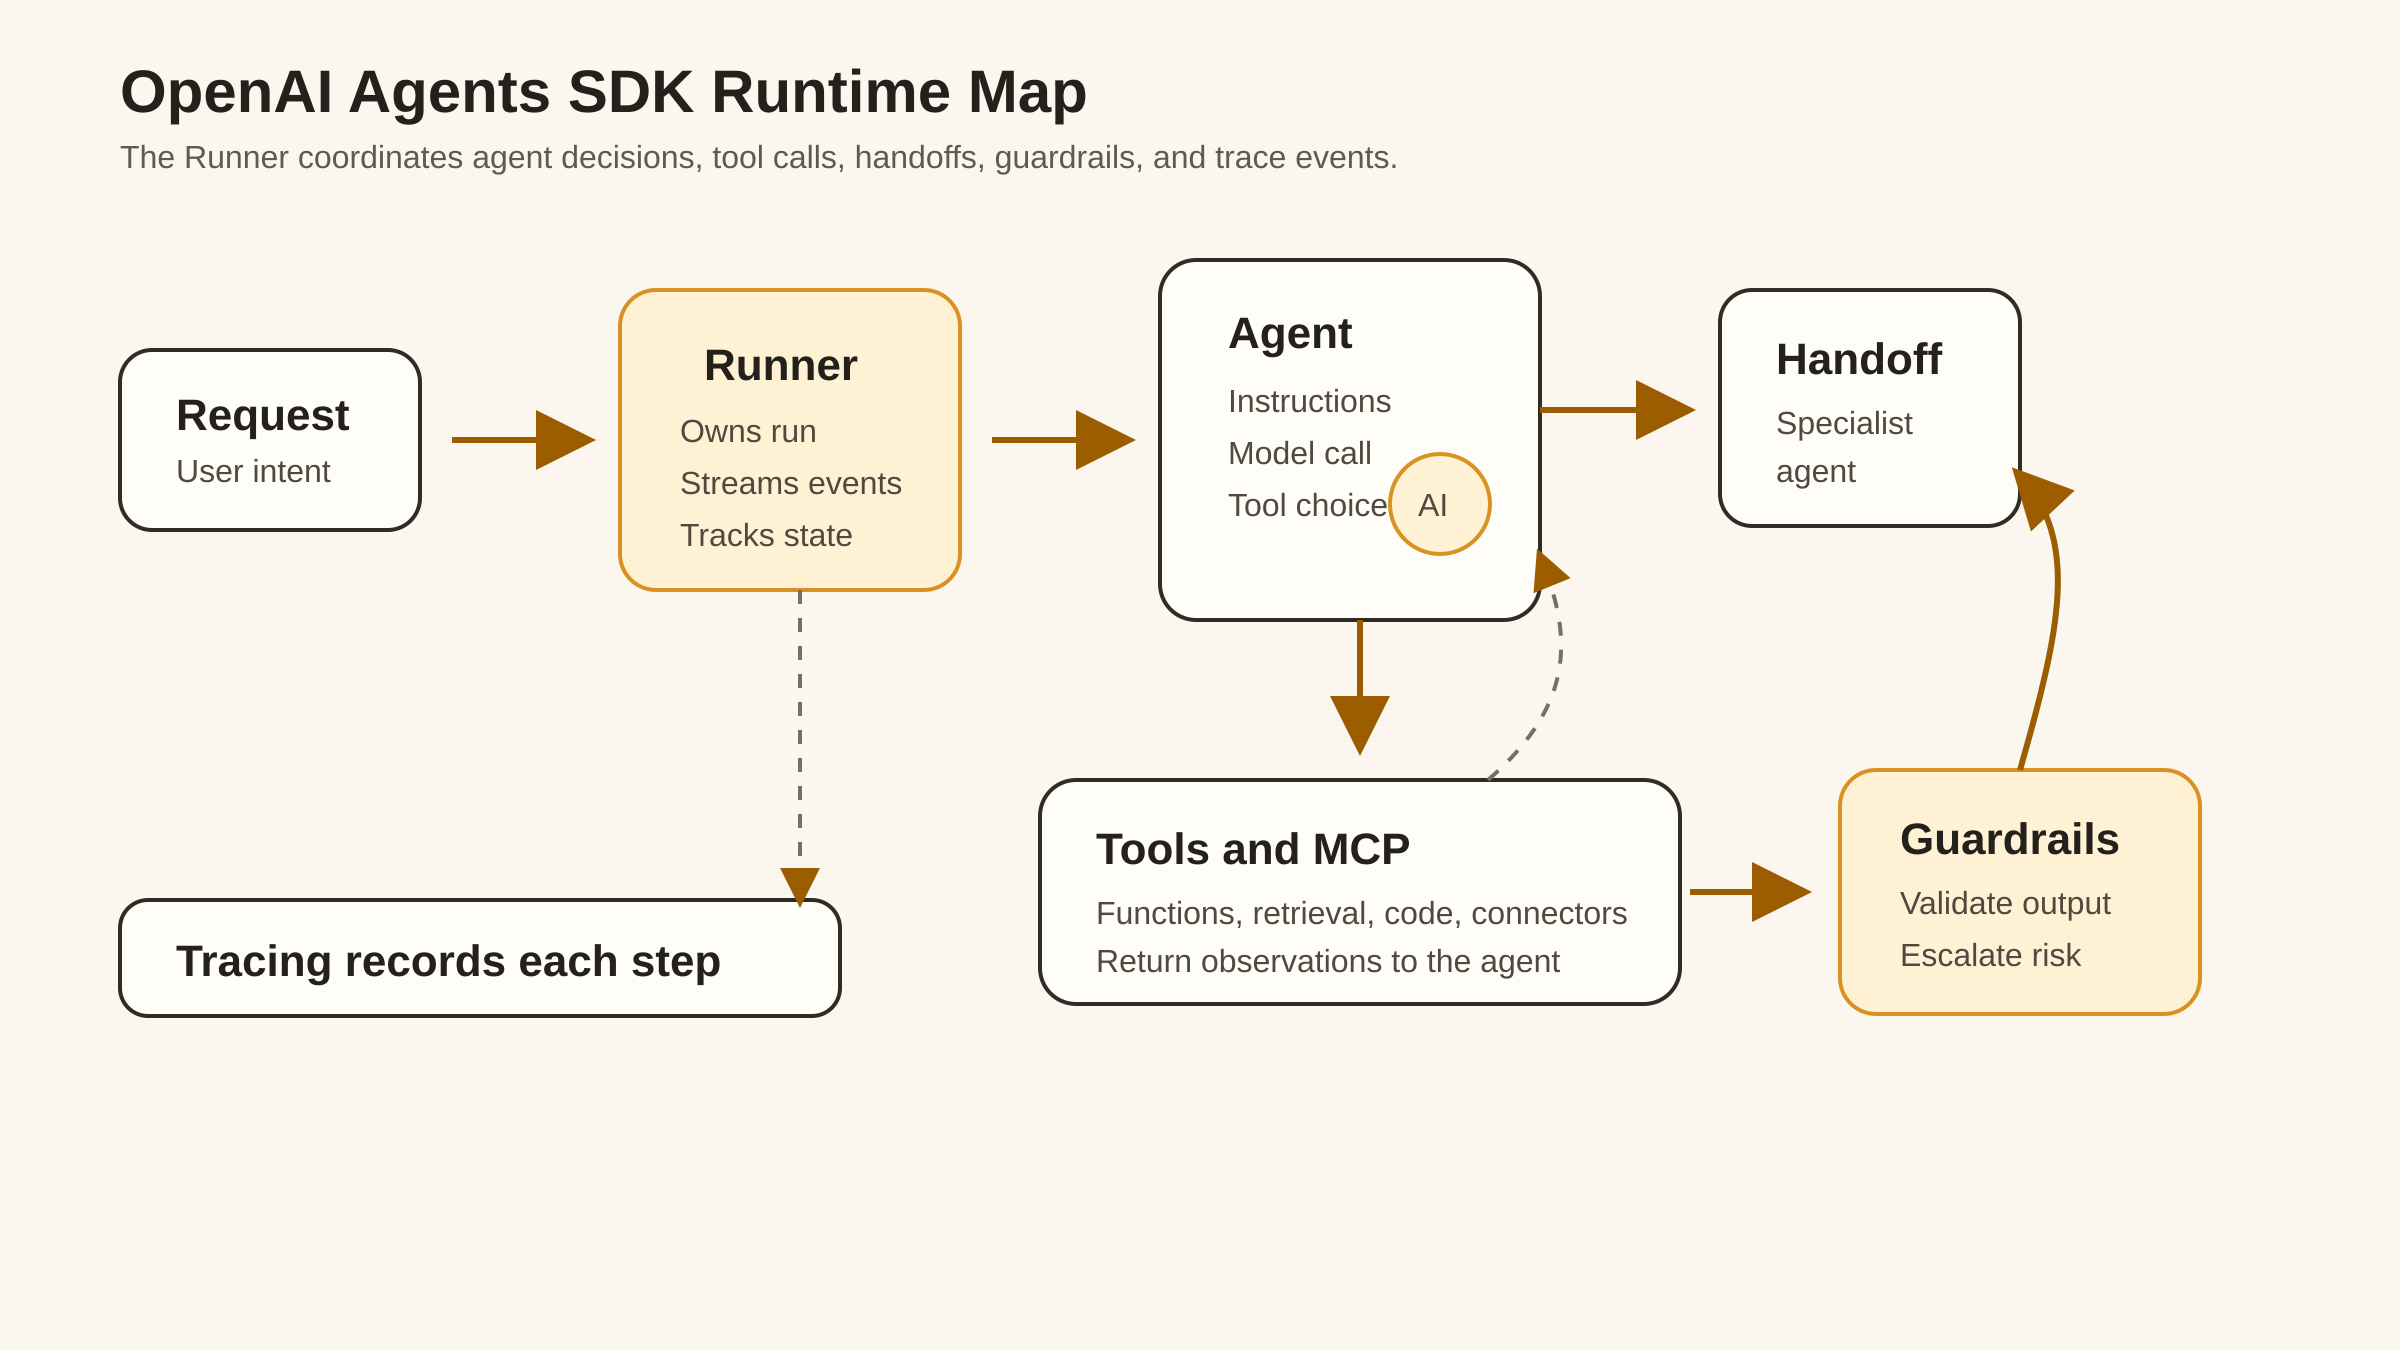Viewport: 2400px width, 1350px height.
Task: Click 'Specialist' in the Handoff box
Action: [1844, 423]
